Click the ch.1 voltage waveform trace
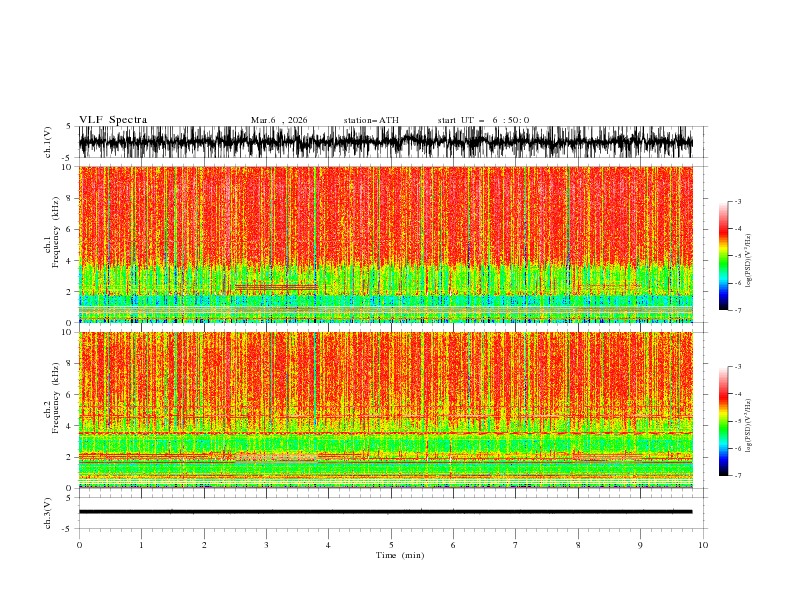792x612 pixels. pyautogui.click(x=385, y=142)
